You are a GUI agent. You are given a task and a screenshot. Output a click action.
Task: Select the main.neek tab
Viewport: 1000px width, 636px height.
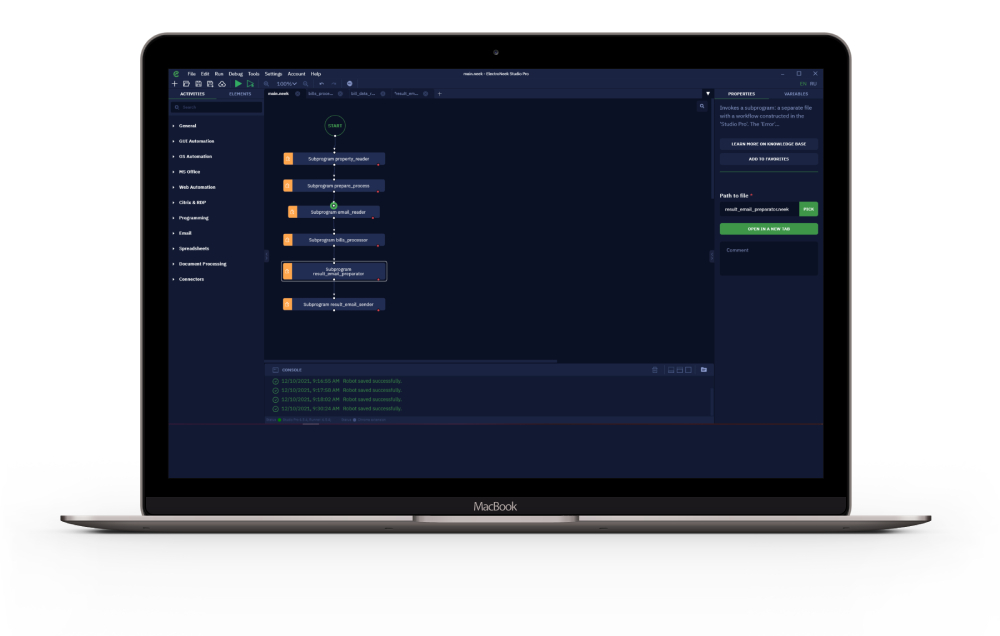[278, 94]
